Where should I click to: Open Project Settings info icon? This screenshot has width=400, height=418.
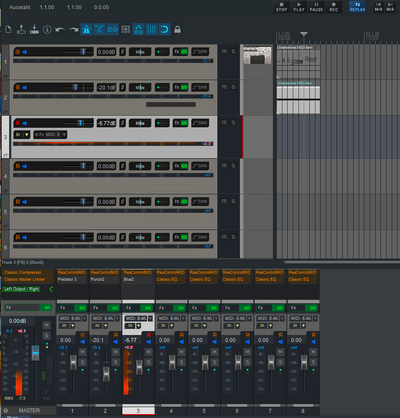coord(47,30)
